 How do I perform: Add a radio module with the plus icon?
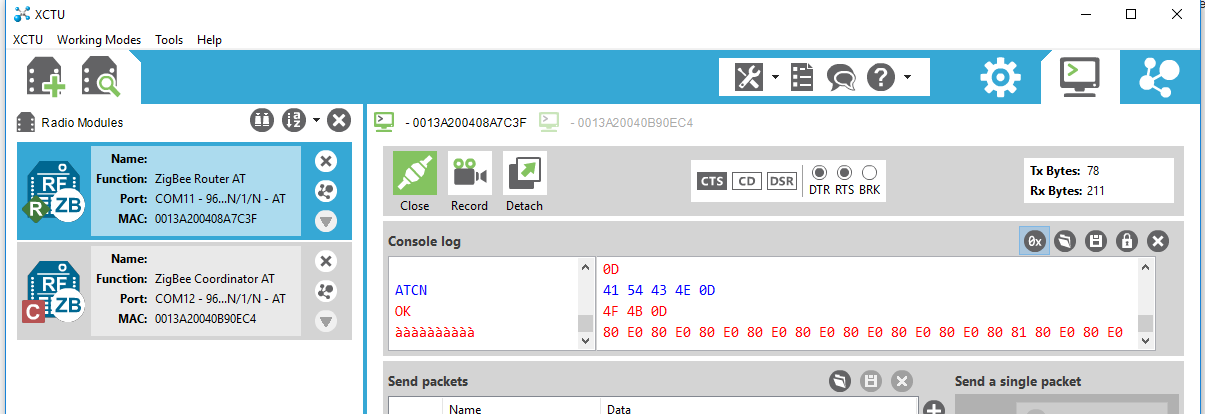pos(46,77)
